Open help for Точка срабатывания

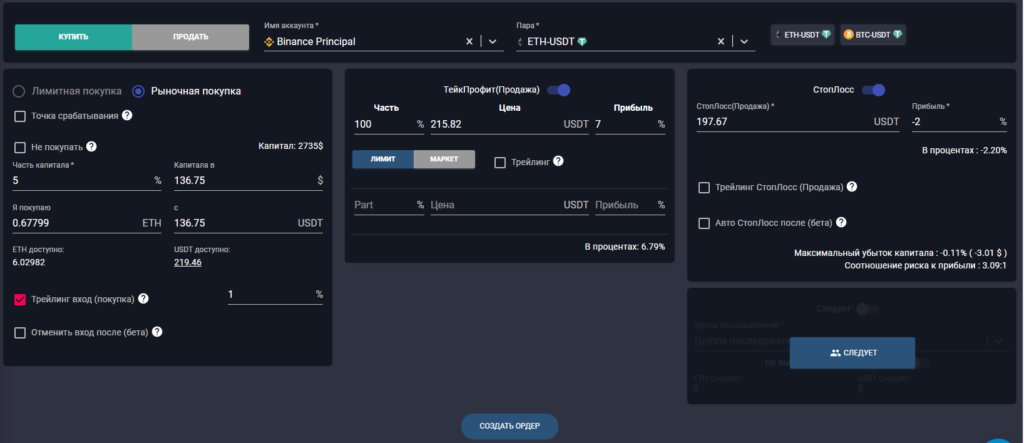coord(127,116)
